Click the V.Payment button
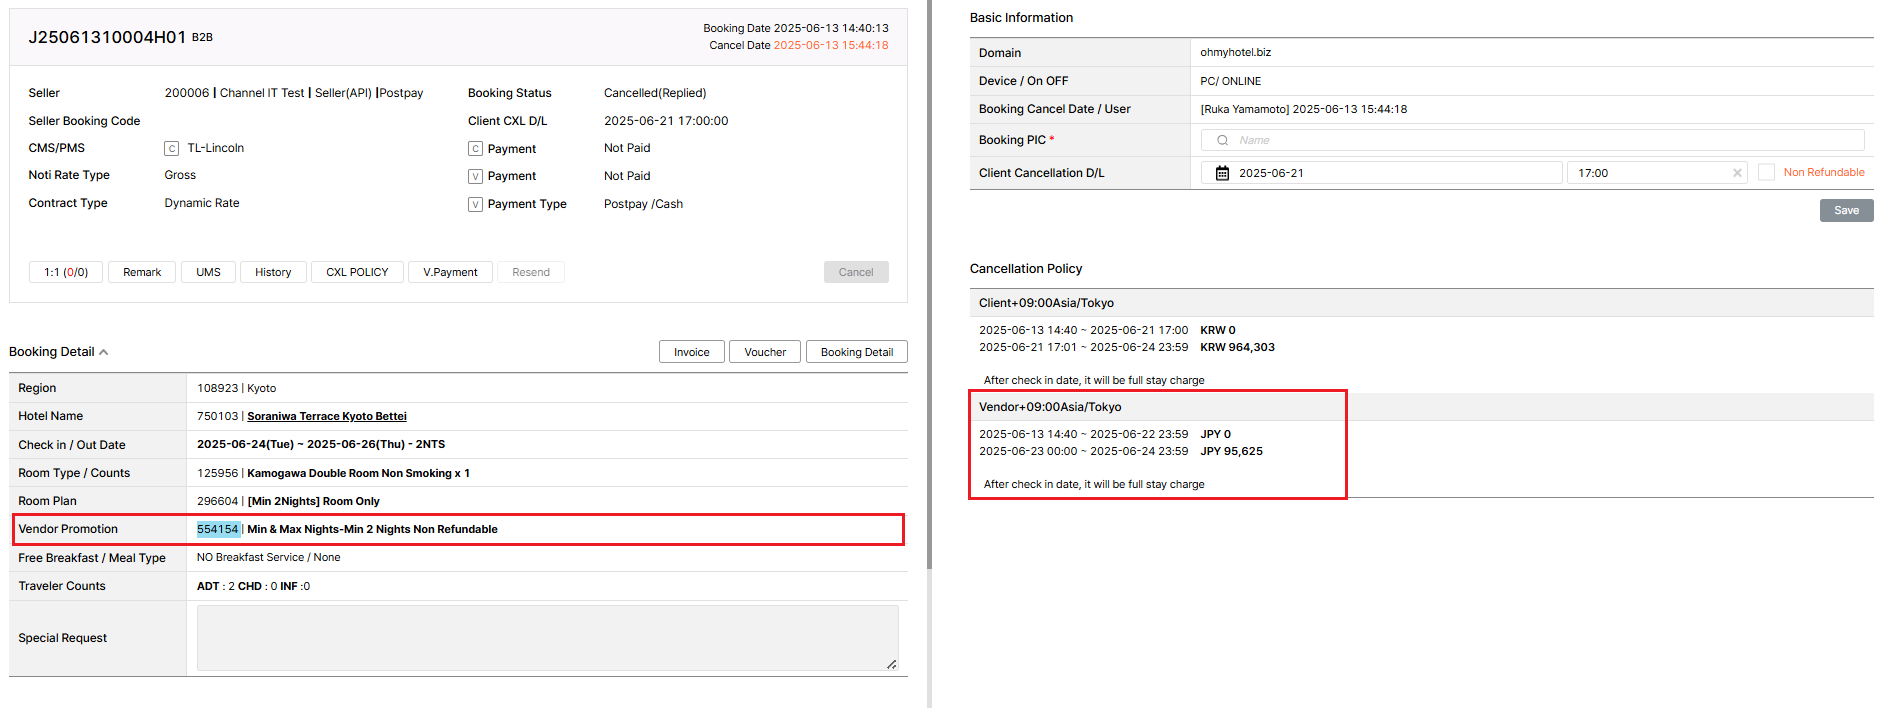 point(450,272)
